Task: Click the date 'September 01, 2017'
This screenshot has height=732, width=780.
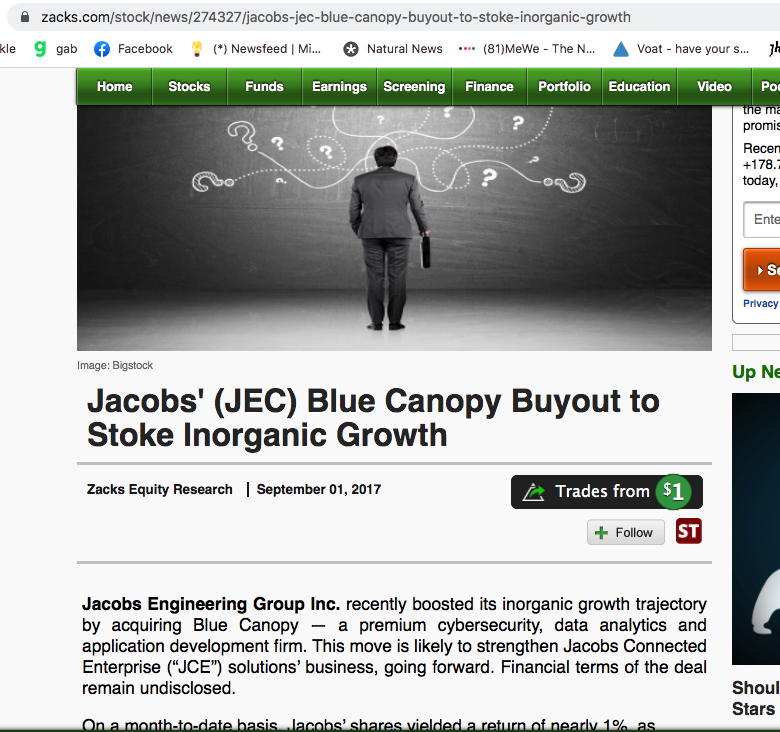Action: [319, 489]
